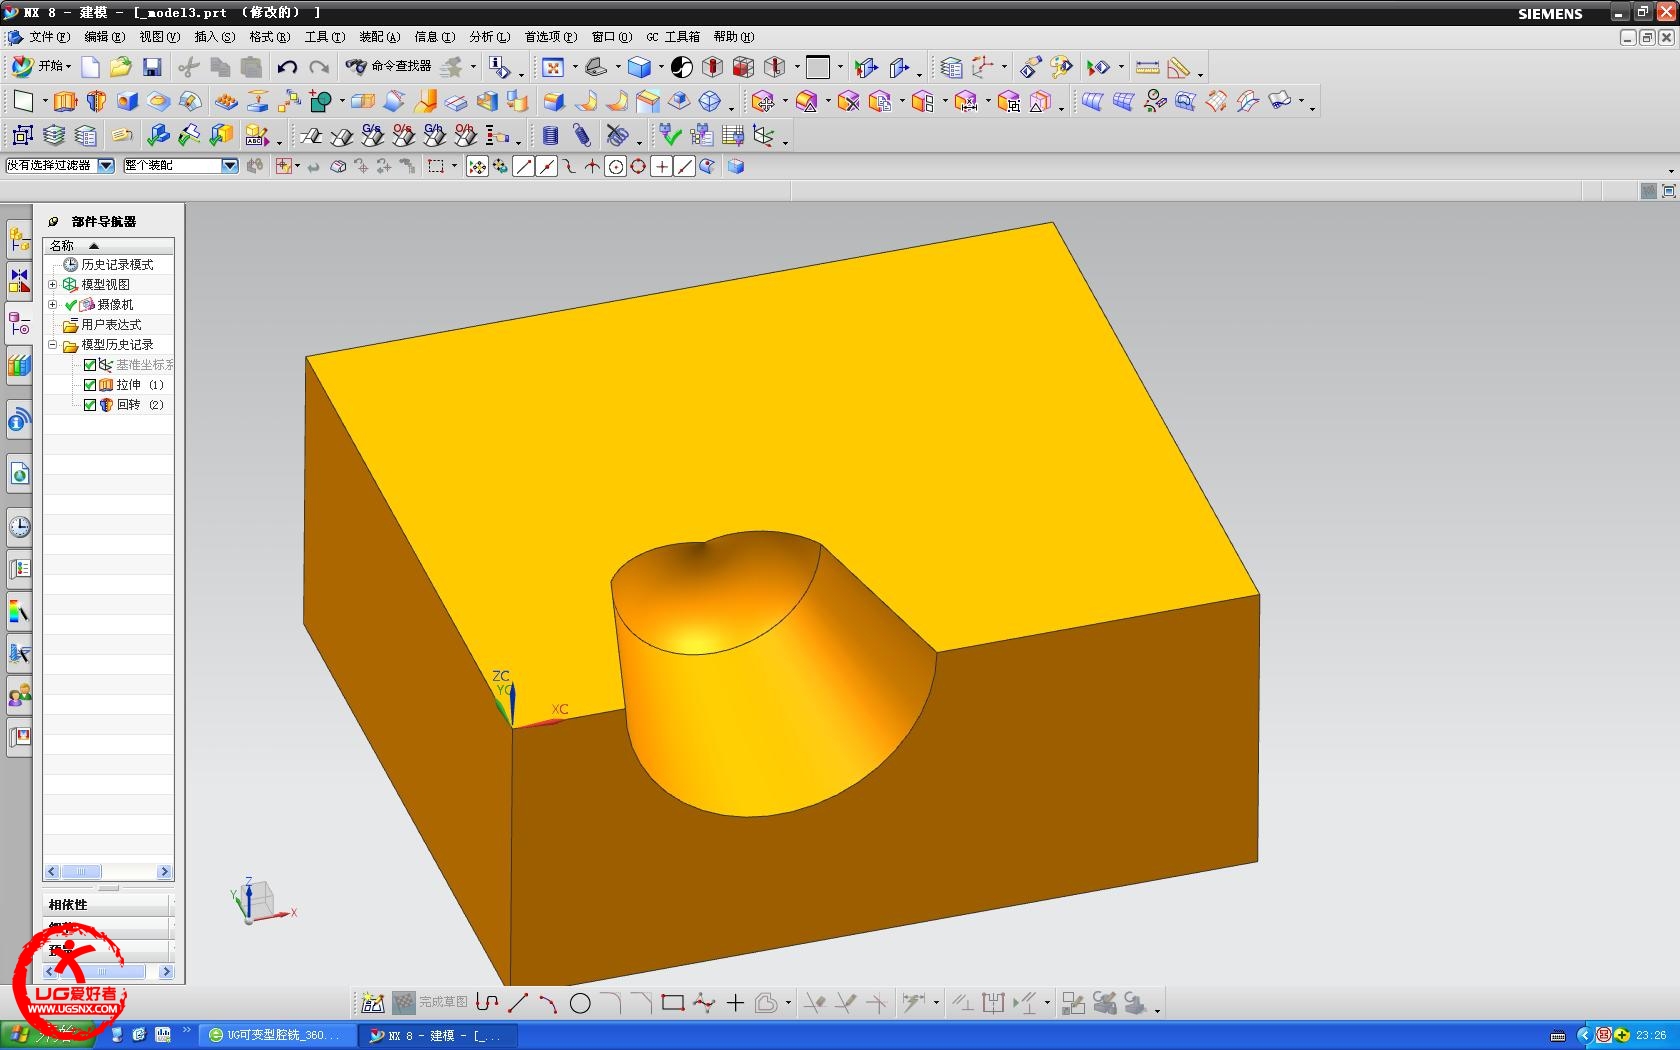This screenshot has width=1680, height=1050.
Task: Click the Windows Start button
Action: 46,1035
